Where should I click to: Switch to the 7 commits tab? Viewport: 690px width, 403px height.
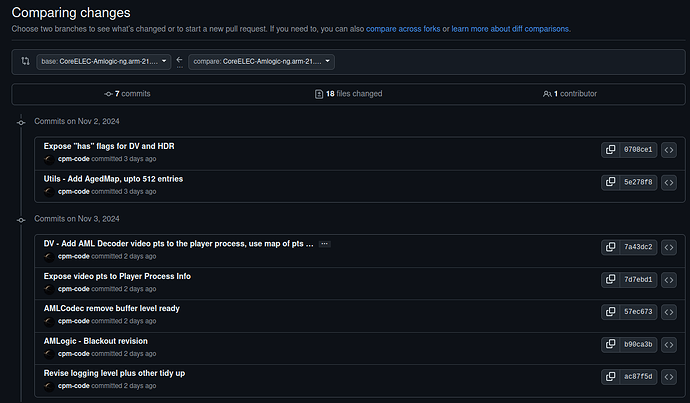coord(126,94)
